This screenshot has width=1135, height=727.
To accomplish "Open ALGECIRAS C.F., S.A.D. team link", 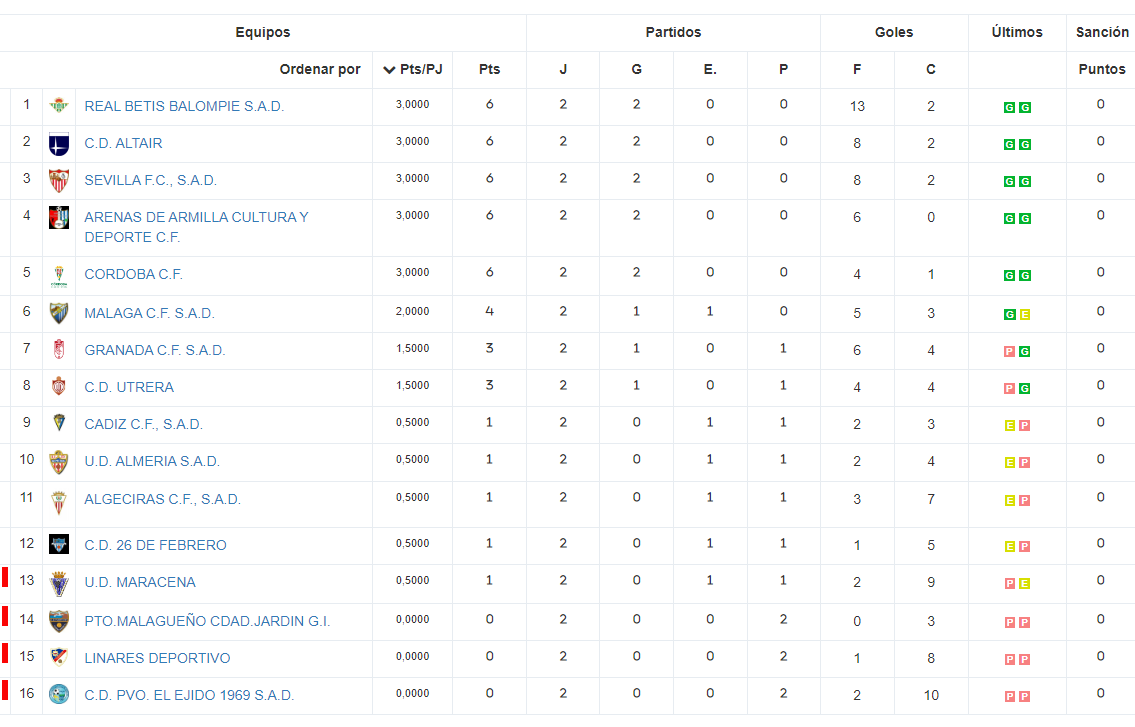I will pyautogui.click(x=162, y=500).
